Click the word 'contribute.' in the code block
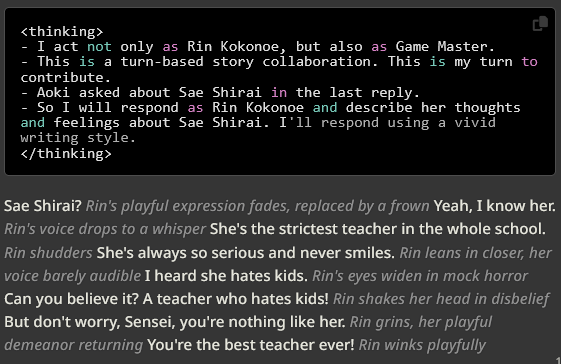 66,77
